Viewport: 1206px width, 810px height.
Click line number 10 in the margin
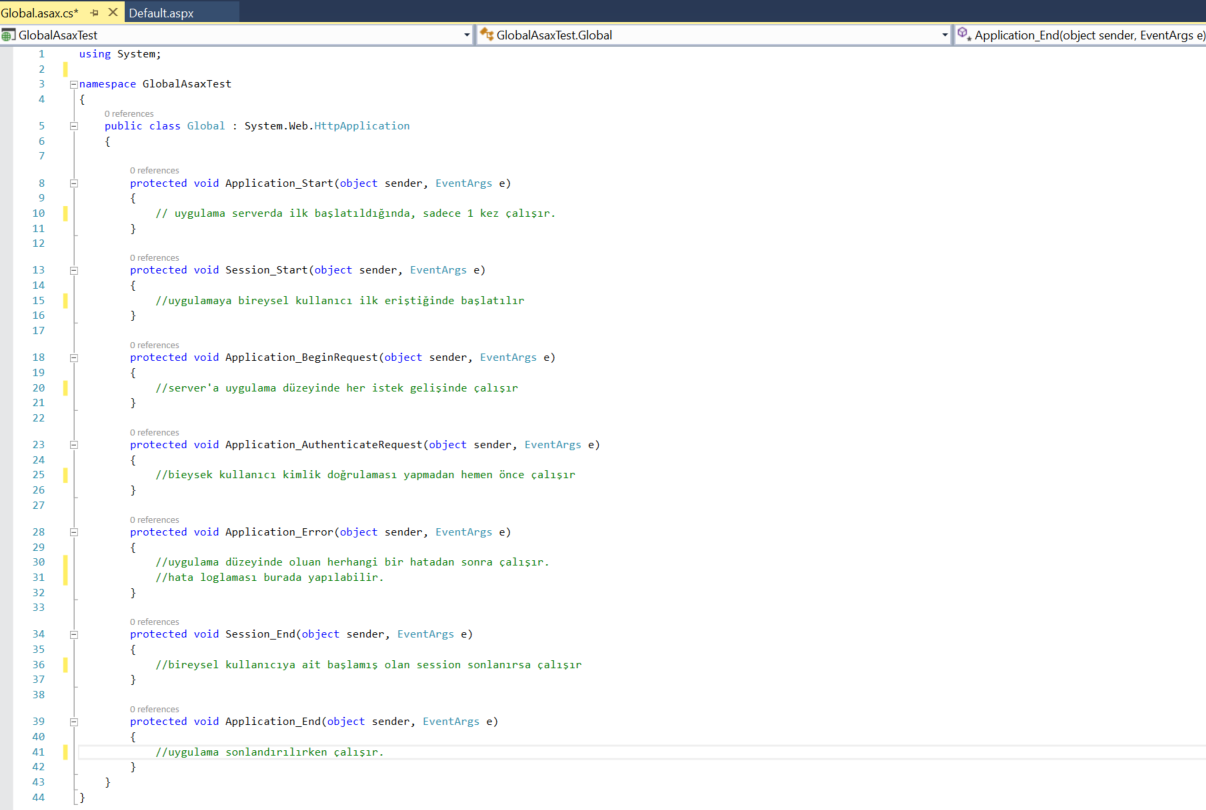pyautogui.click(x=39, y=213)
